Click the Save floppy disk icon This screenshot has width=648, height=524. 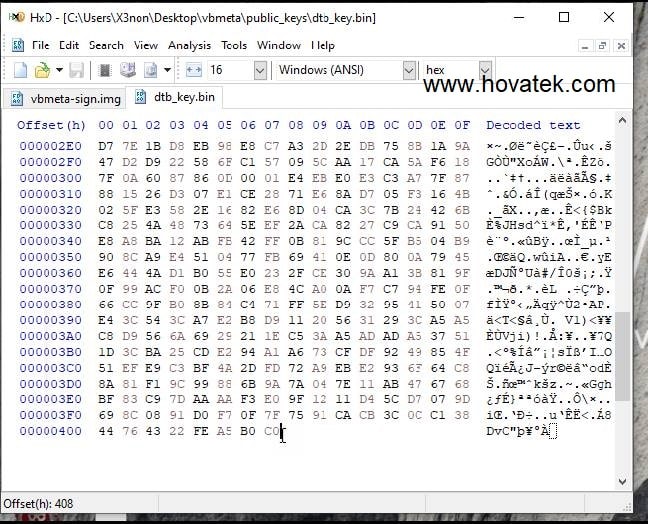pos(76,70)
